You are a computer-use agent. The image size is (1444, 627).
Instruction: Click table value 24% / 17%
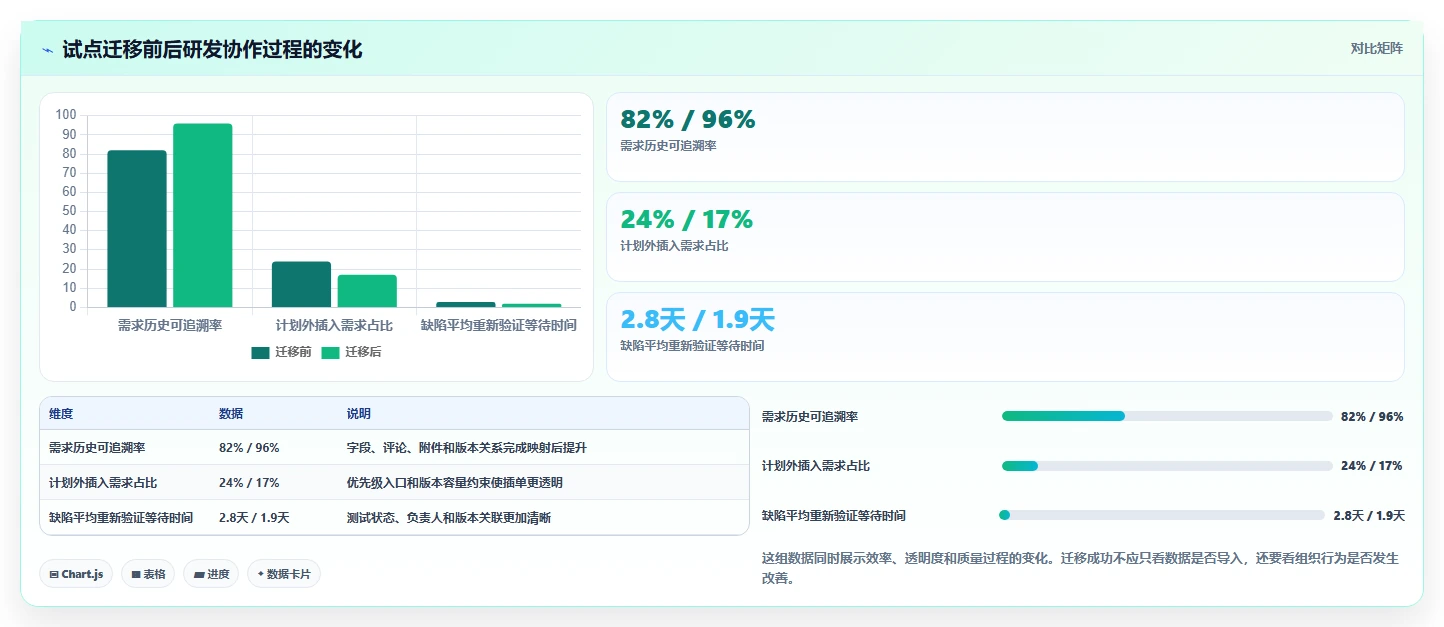pyautogui.click(x=249, y=483)
